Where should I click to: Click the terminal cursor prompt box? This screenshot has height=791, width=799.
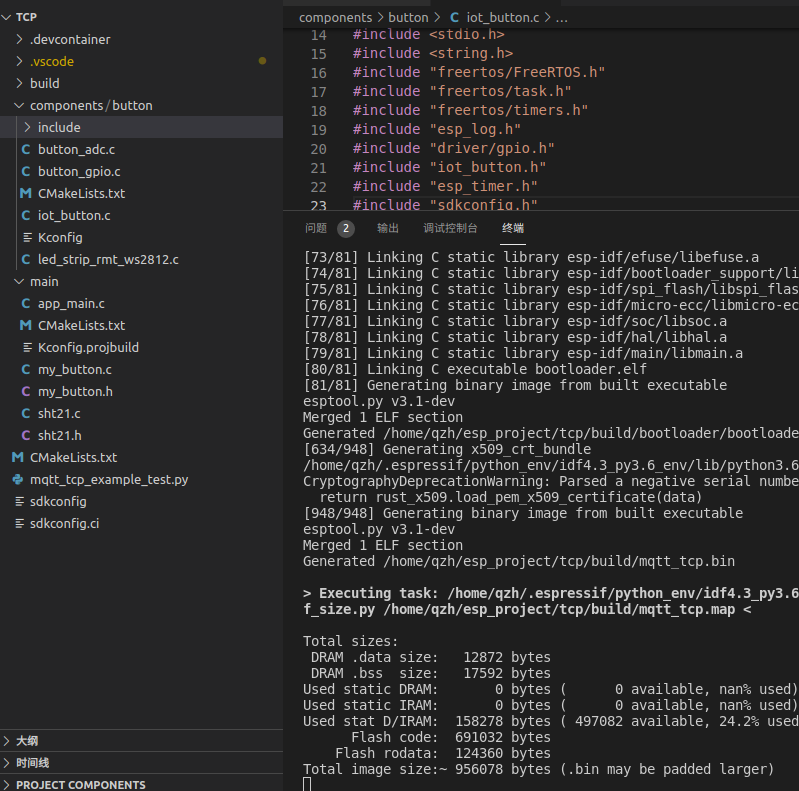[x=307, y=784]
